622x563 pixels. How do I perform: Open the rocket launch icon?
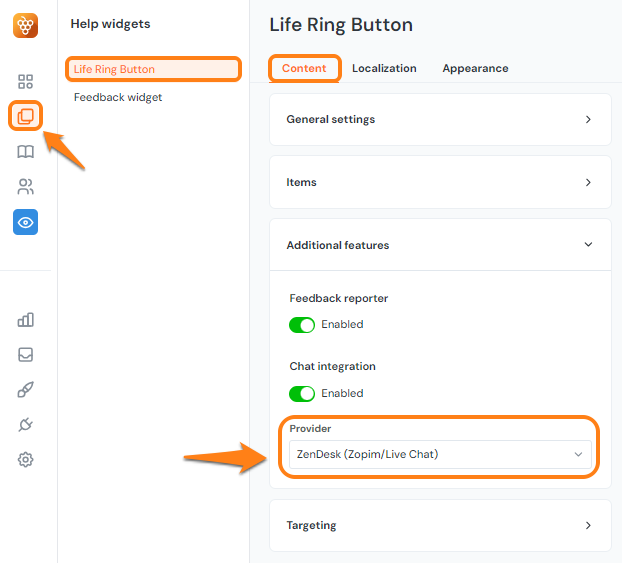pyautogui.click(x=26, y=390)
